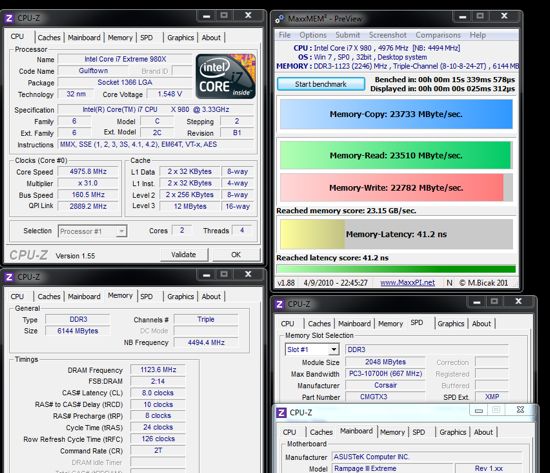
Task: Open SPD tab in top CPU-Z window
Action: click(x=147, y=38)
